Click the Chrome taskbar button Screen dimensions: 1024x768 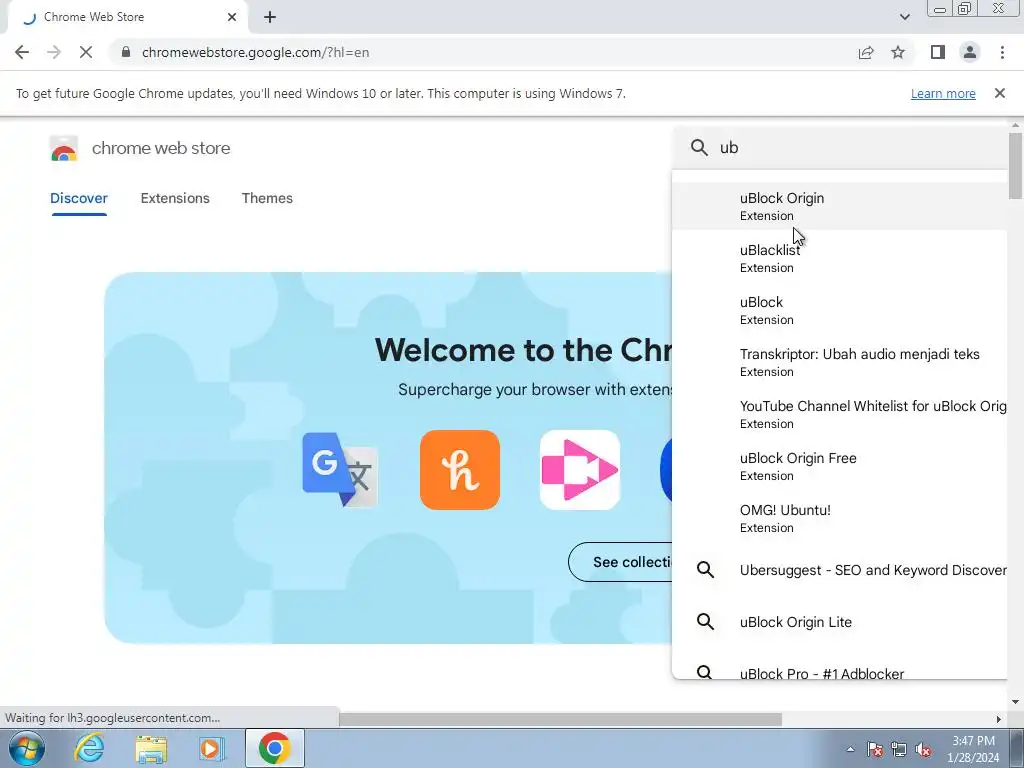pos(274,748)
